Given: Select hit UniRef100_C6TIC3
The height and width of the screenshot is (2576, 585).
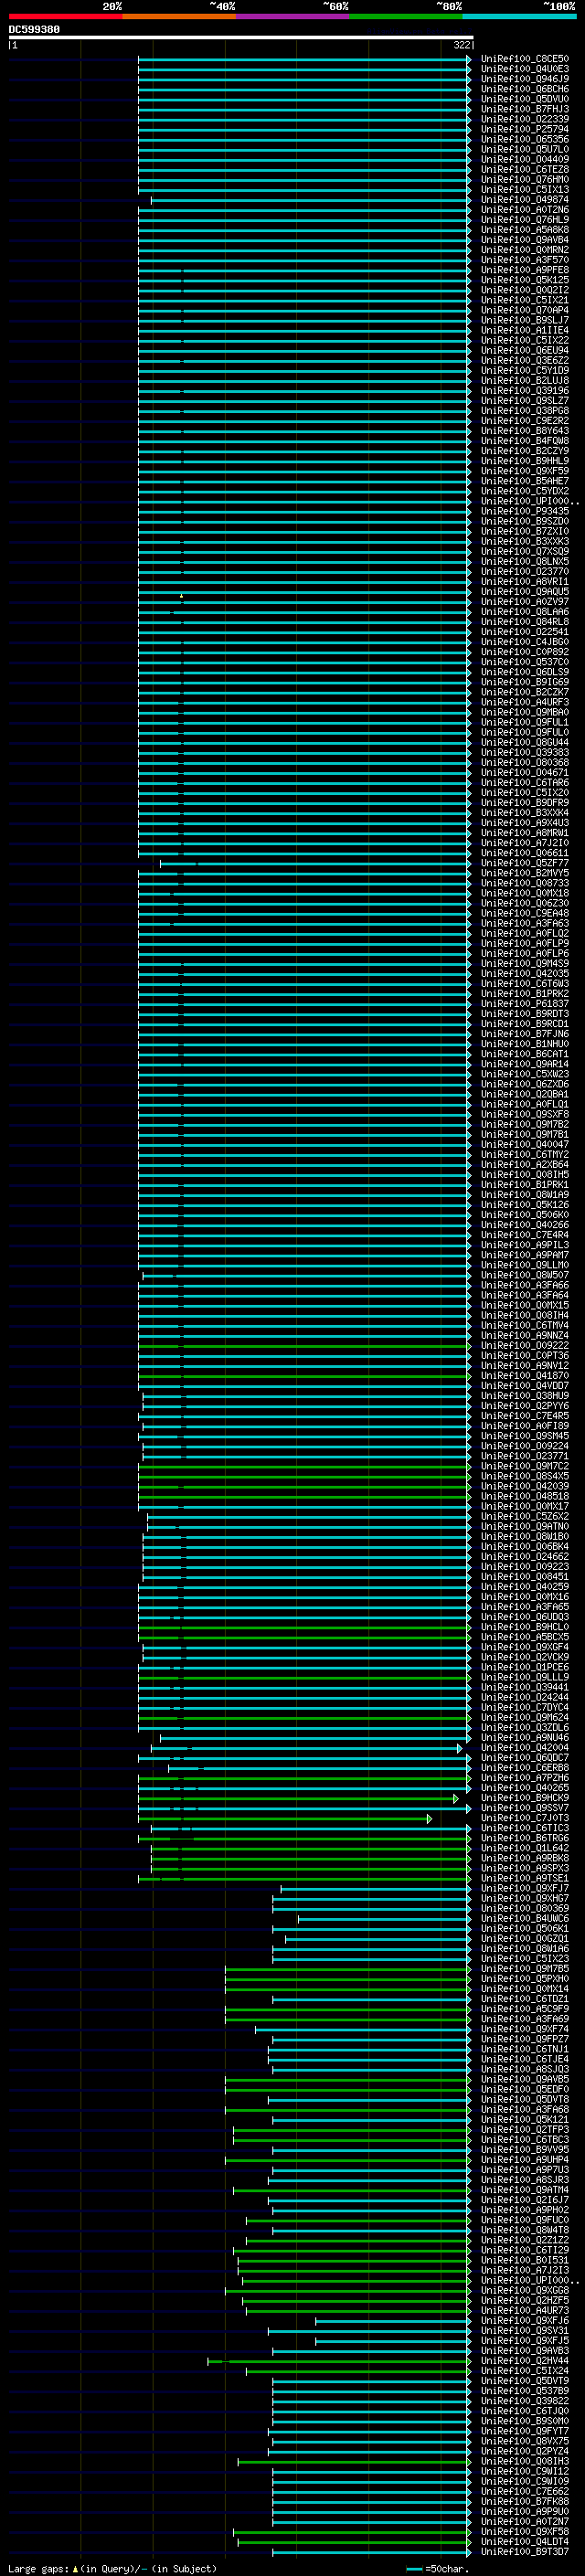Looking at the screenshot, I should coord(525,1828).
